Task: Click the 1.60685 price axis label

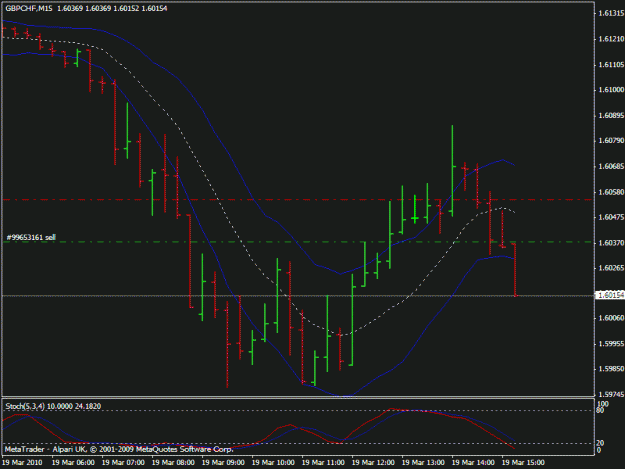Action: point(611,166)
